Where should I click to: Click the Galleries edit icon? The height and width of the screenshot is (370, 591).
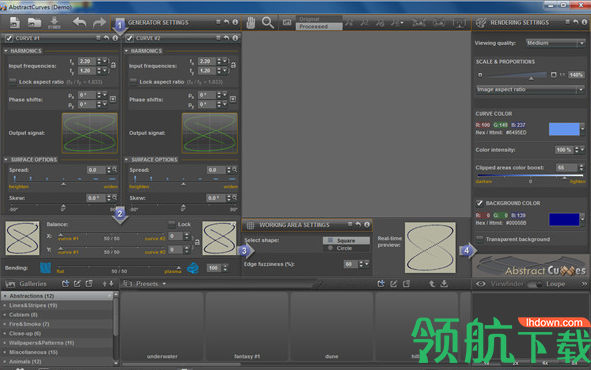pos(77,284)
